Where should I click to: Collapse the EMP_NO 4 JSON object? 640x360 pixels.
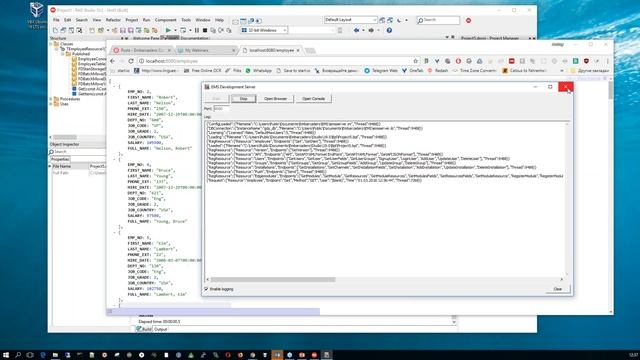coord(115,160)
